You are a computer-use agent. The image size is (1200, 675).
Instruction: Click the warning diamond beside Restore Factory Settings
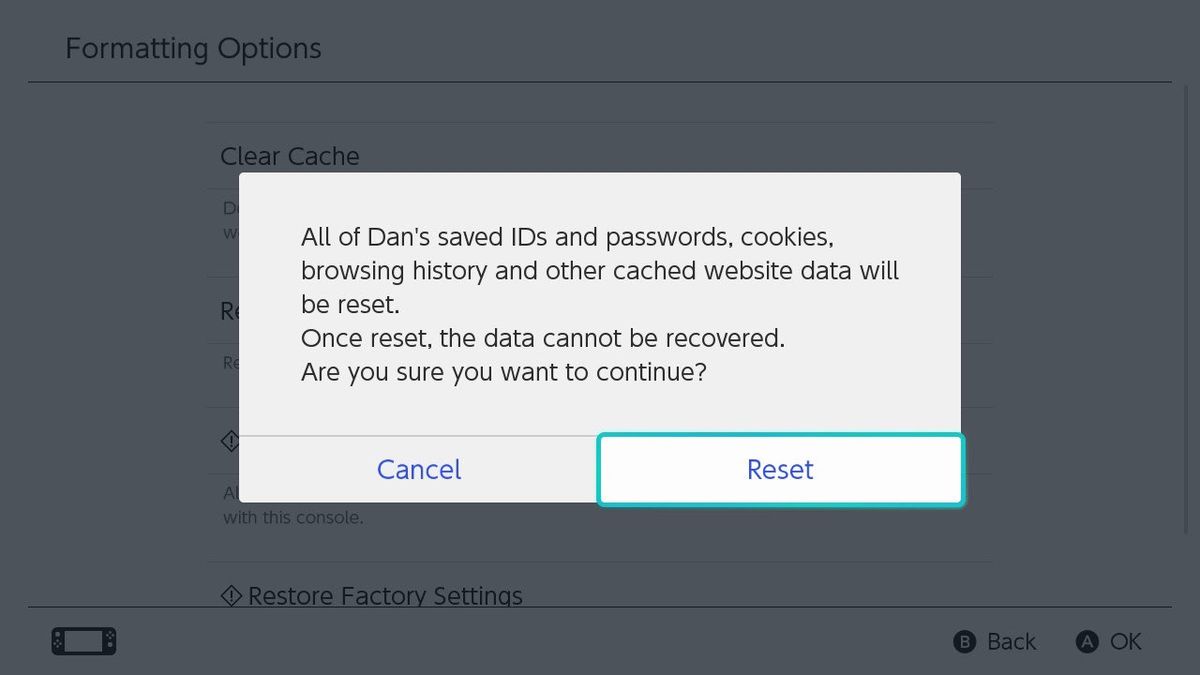pos(231,595)
